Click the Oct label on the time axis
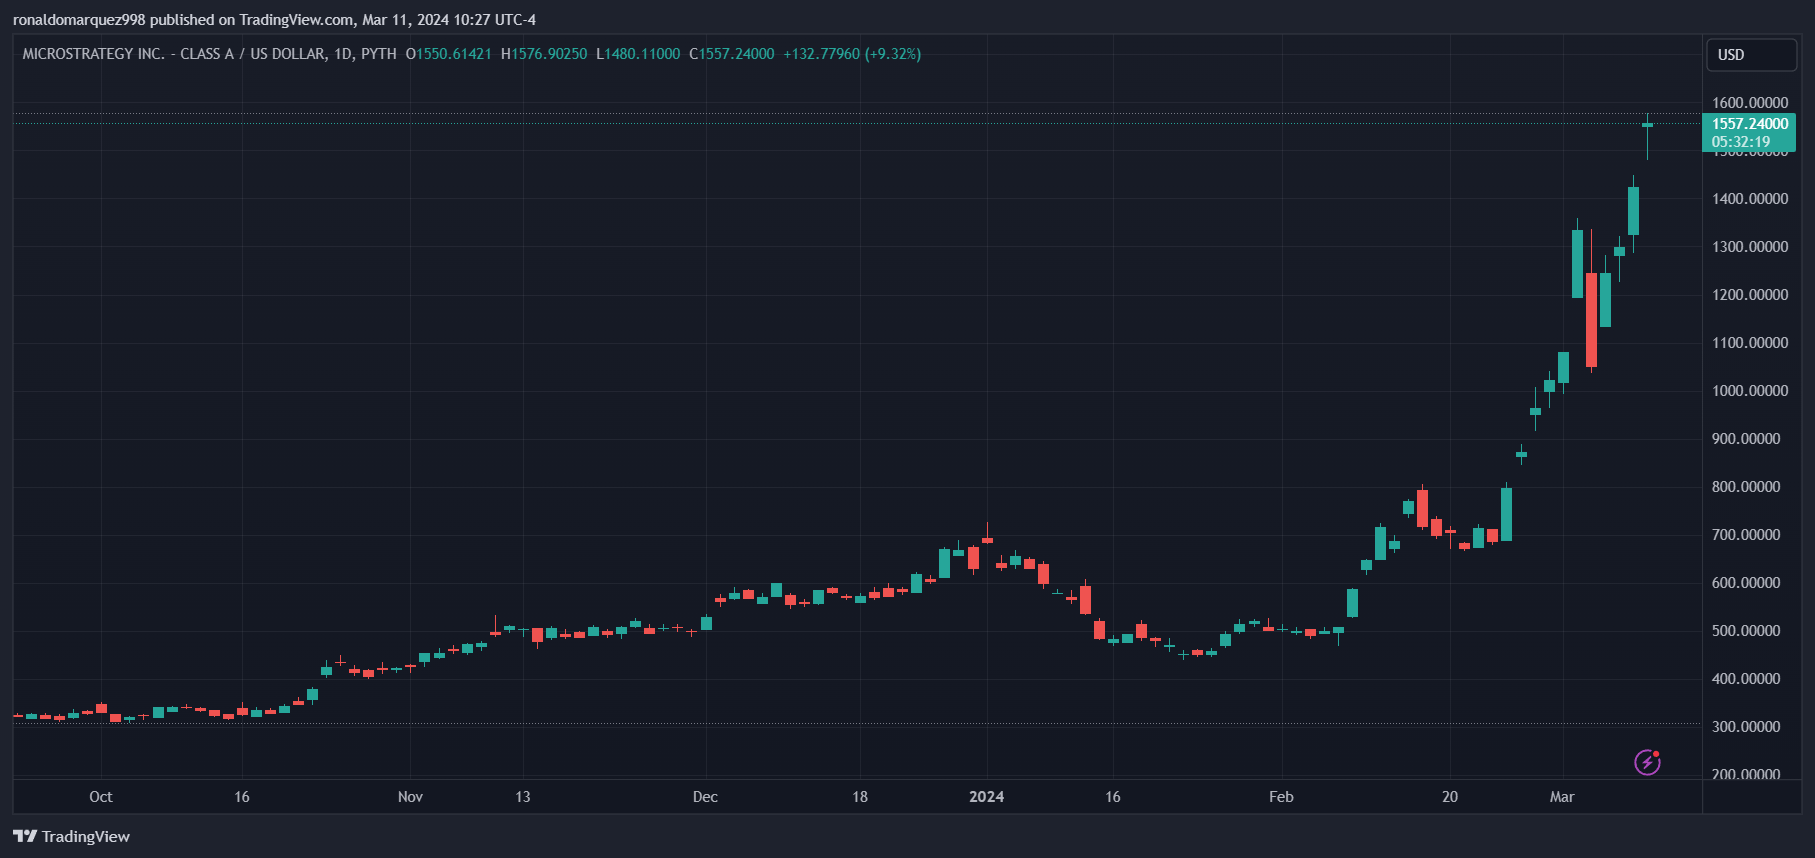The width and height of the screenshot is (1815, 858). (x=101, y=797)
